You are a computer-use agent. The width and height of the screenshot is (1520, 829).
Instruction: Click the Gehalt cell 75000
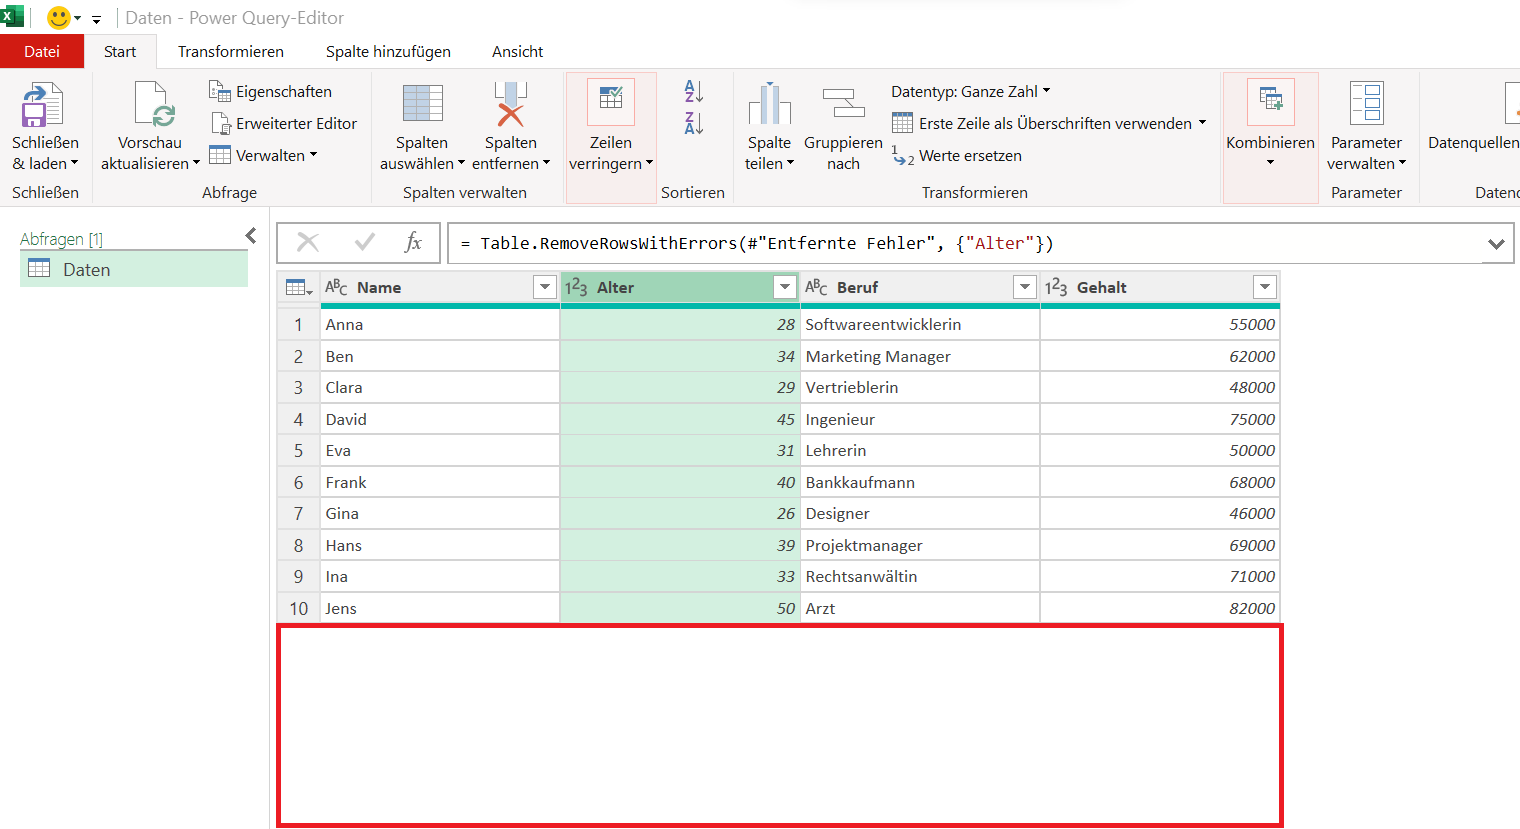(1160, 419)
